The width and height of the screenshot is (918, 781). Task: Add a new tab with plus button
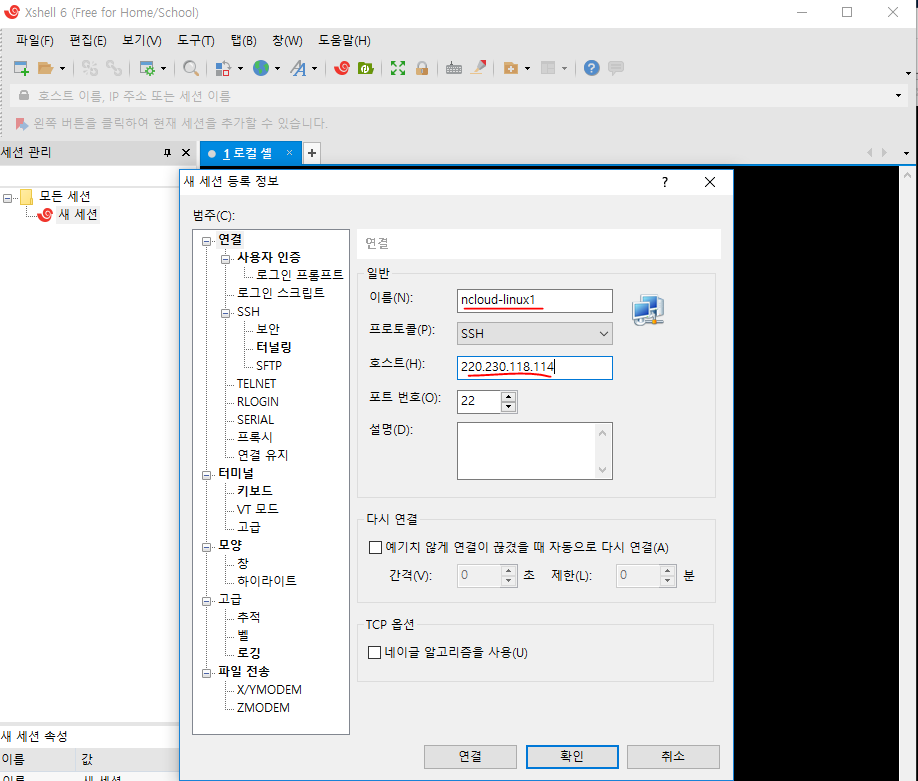pyautogui.click(x=312, y=153)
